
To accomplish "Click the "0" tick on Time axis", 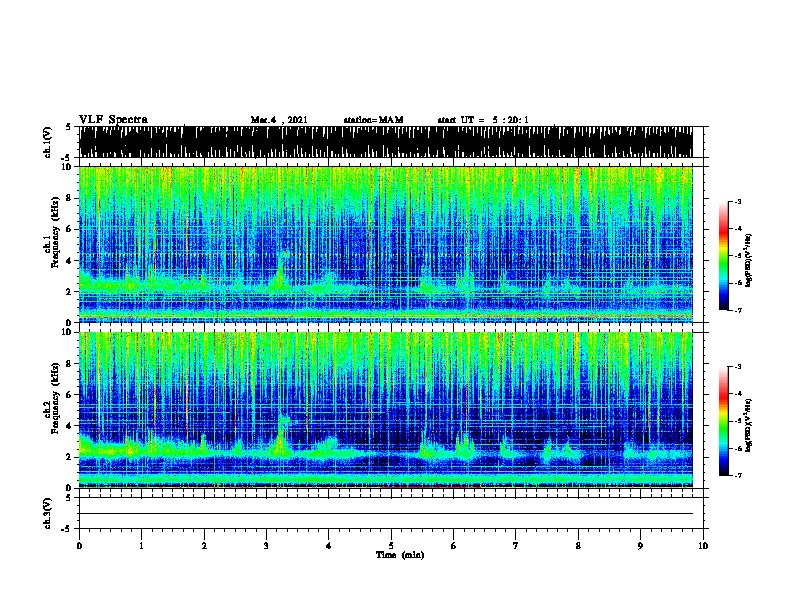I will click(x=79, y=546).
